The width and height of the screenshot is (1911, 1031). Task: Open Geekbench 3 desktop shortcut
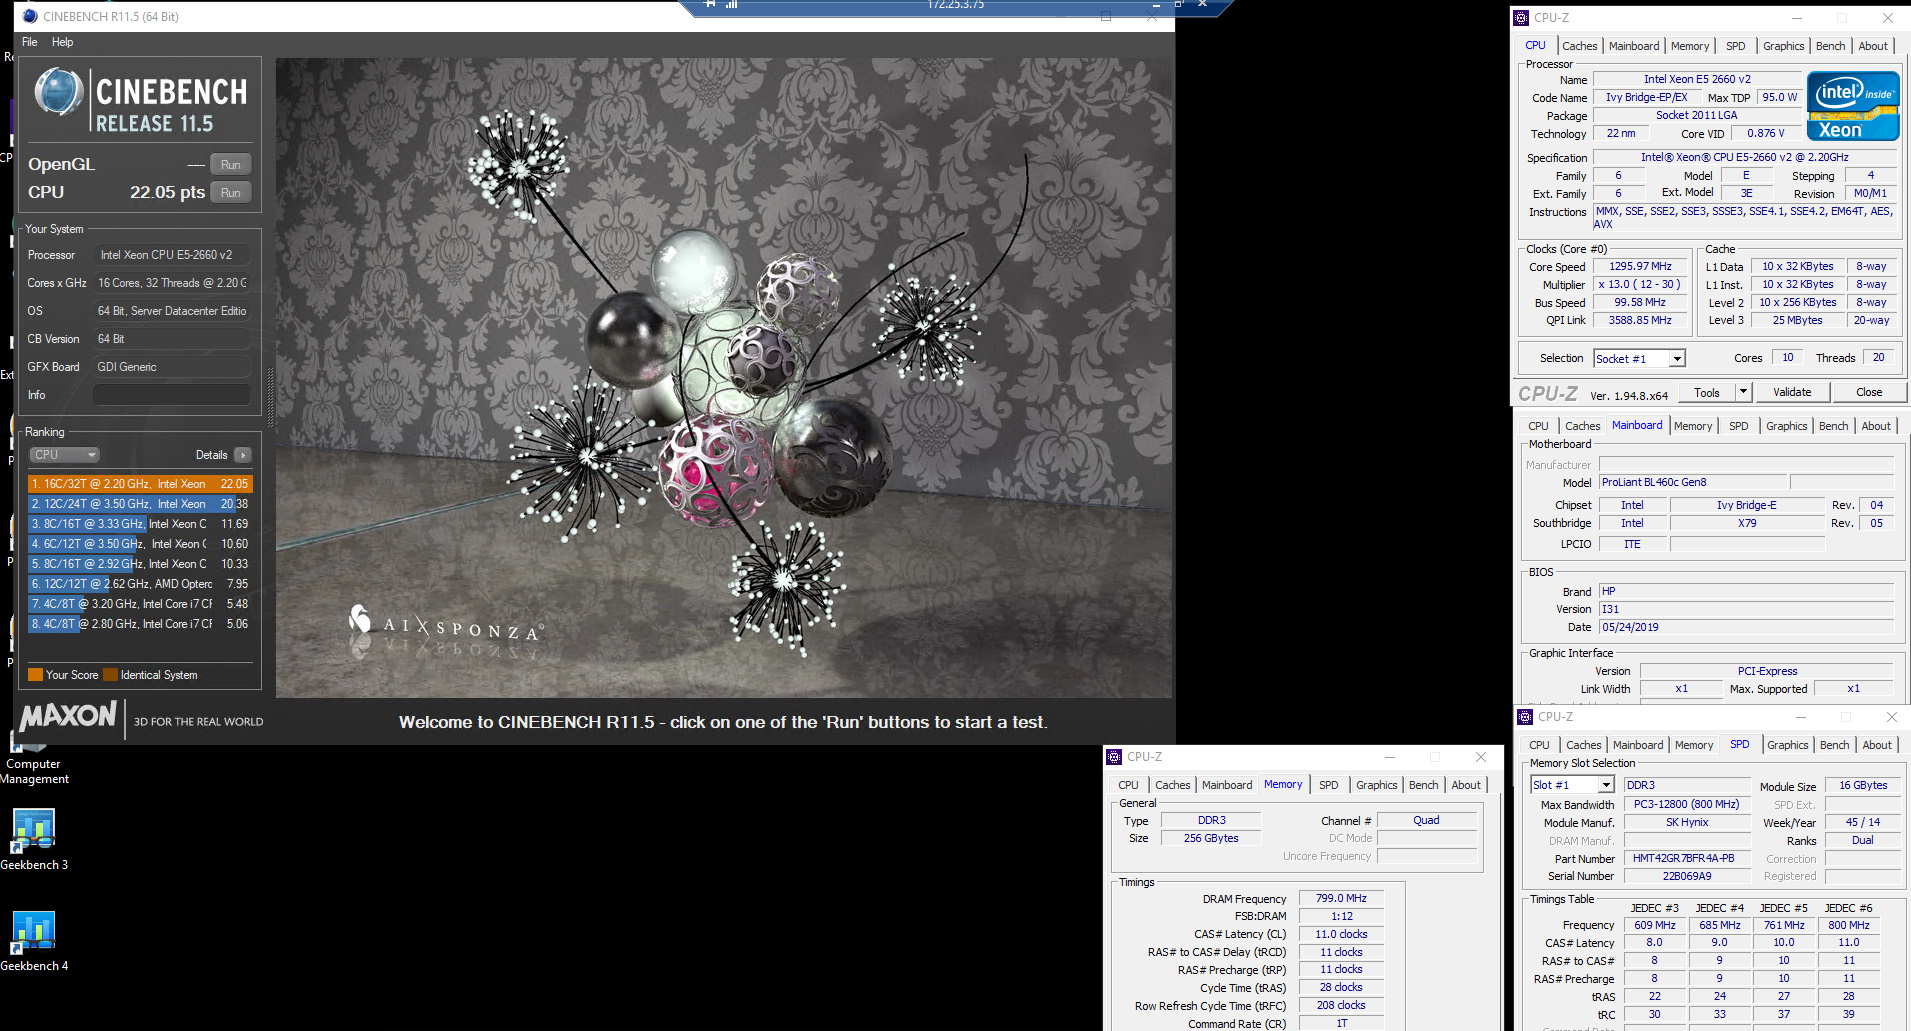coord(34,838)
